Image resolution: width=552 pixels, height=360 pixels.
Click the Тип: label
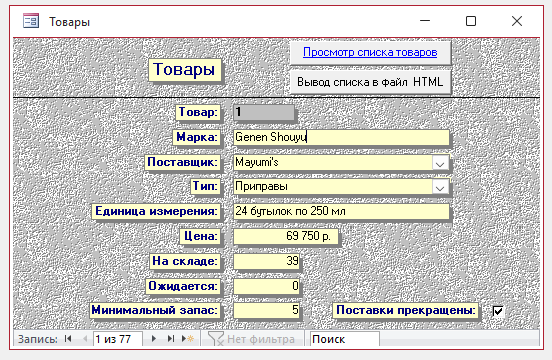(205, 186)
